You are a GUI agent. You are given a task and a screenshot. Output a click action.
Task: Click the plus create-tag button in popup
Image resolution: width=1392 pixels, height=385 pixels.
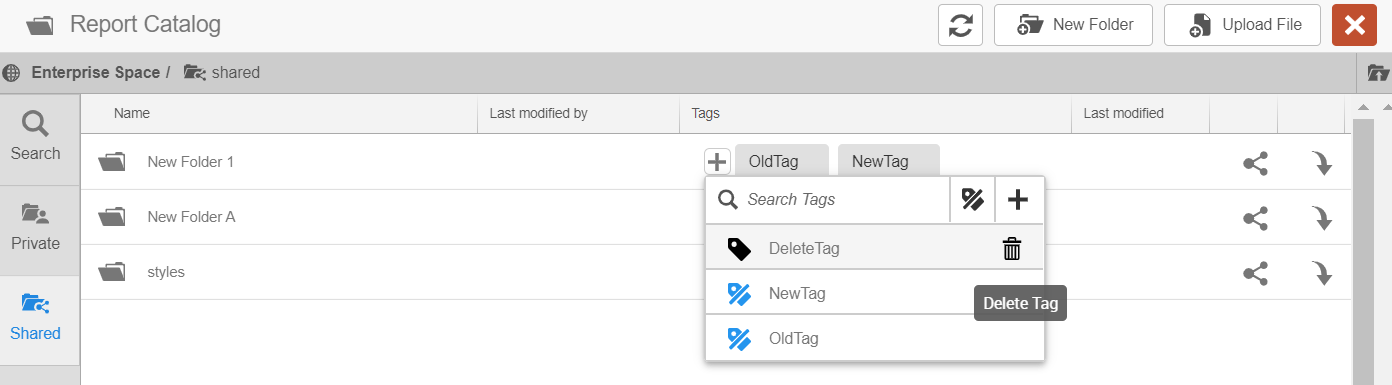tap(1018, 200)
